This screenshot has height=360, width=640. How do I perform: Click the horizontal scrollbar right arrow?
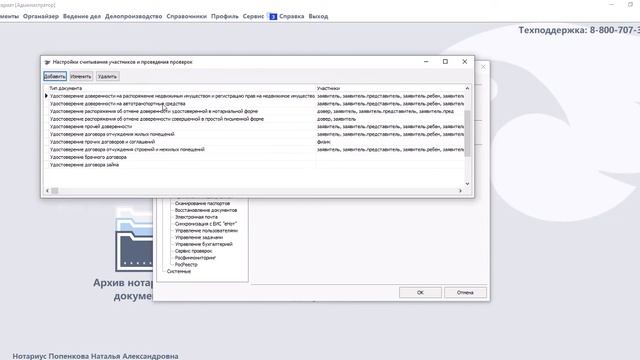click(460, 191)
